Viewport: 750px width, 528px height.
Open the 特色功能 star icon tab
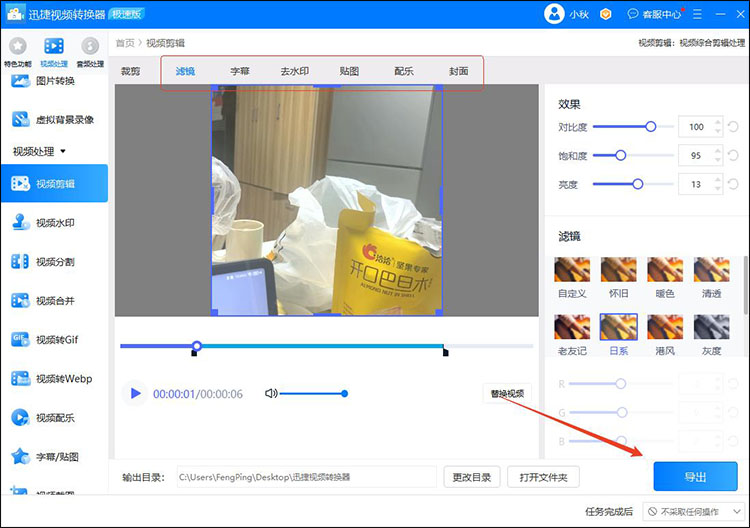tap(18, 52)
